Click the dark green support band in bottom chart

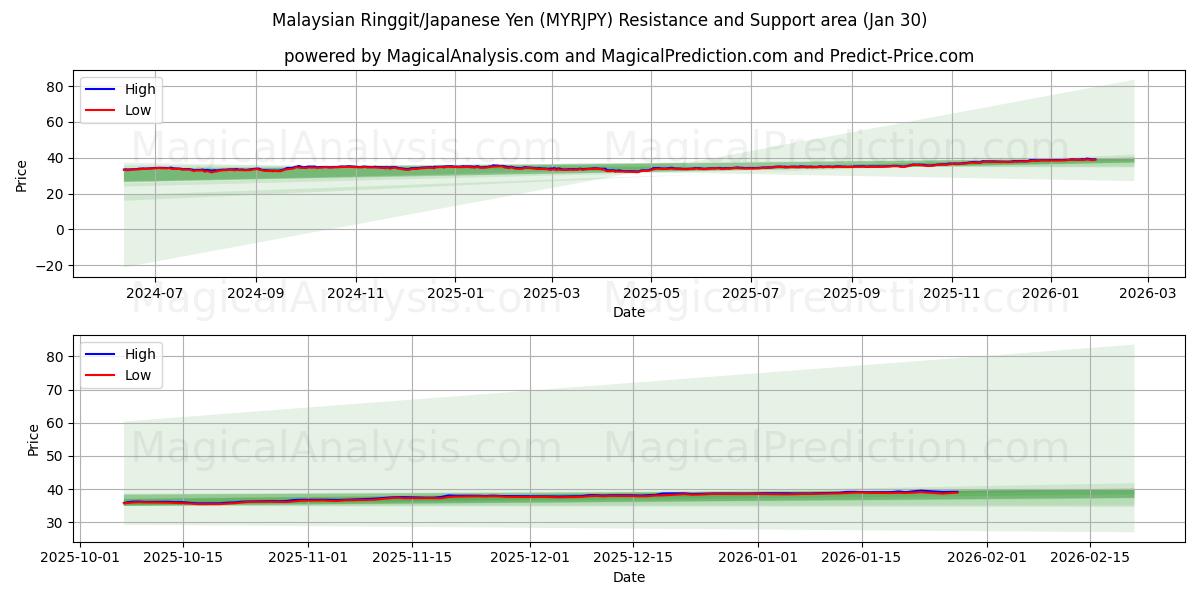(x=1050, y=493)
